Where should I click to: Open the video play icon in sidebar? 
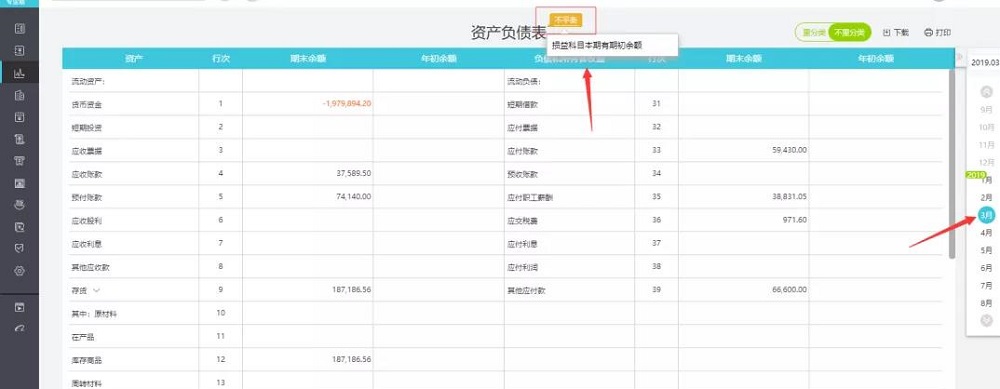[x=19, y=307]
